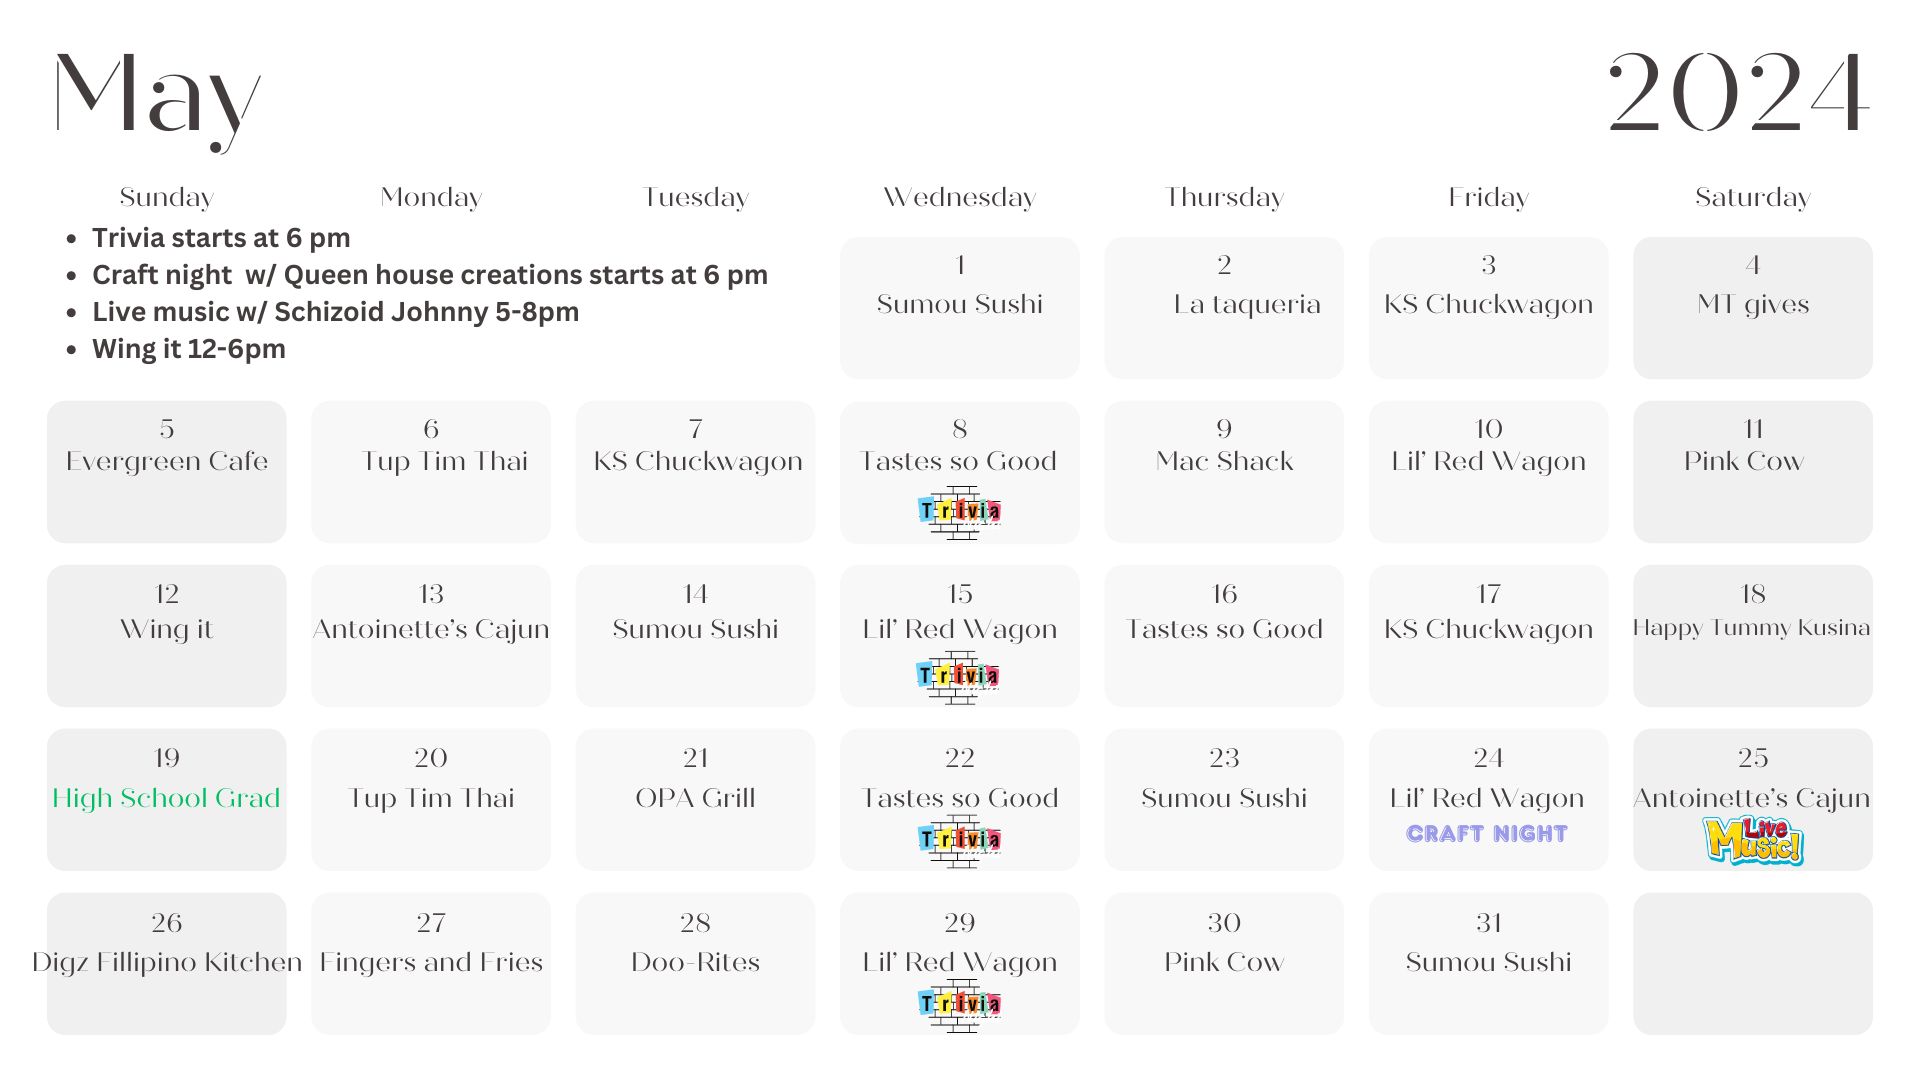The height and width of the screenshot is (1080, 1920).
Task: Select the green High School Grad text
Action: [166, 798]
